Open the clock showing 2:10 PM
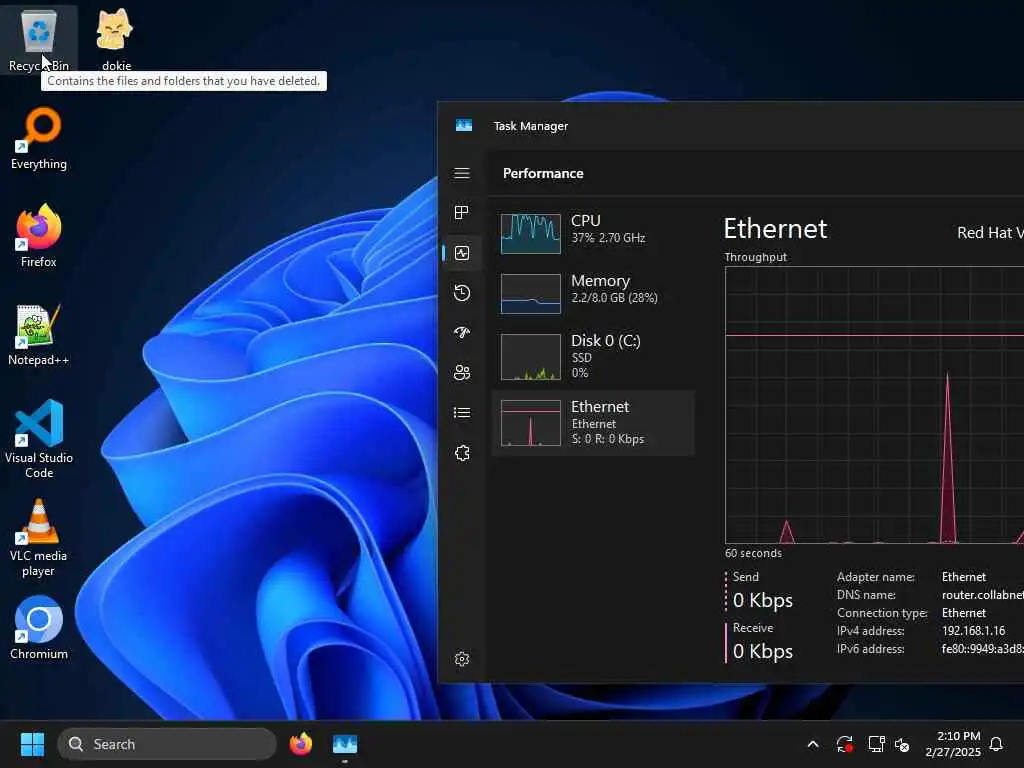The image size is (1024, 768). [x=953, y=744]
